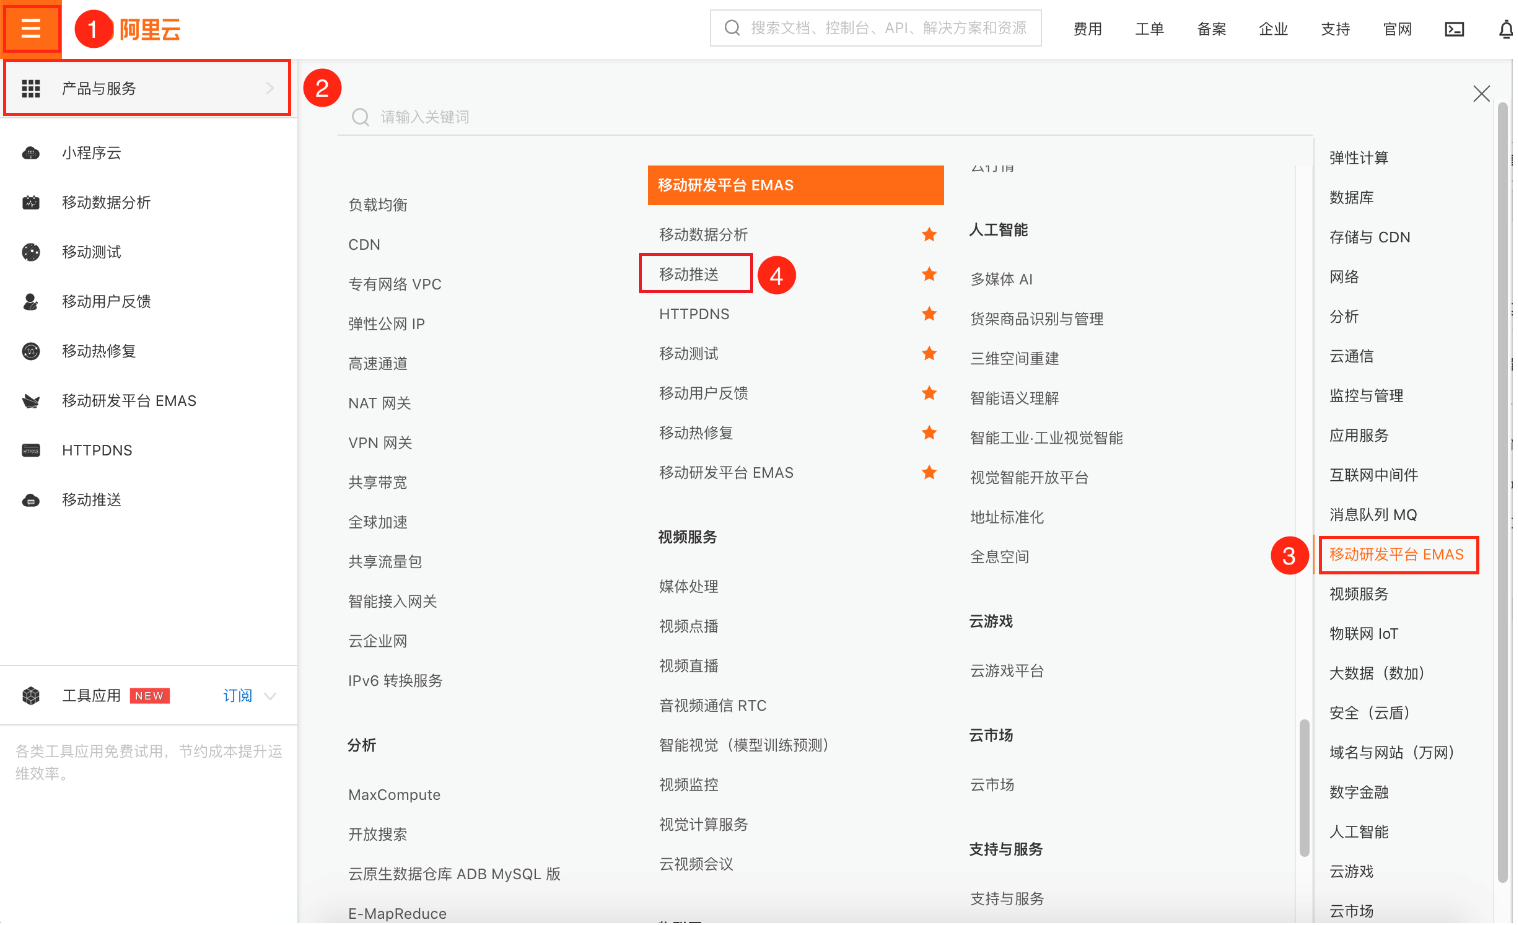Toggle favorite star for 移动测试

point(929,353)
